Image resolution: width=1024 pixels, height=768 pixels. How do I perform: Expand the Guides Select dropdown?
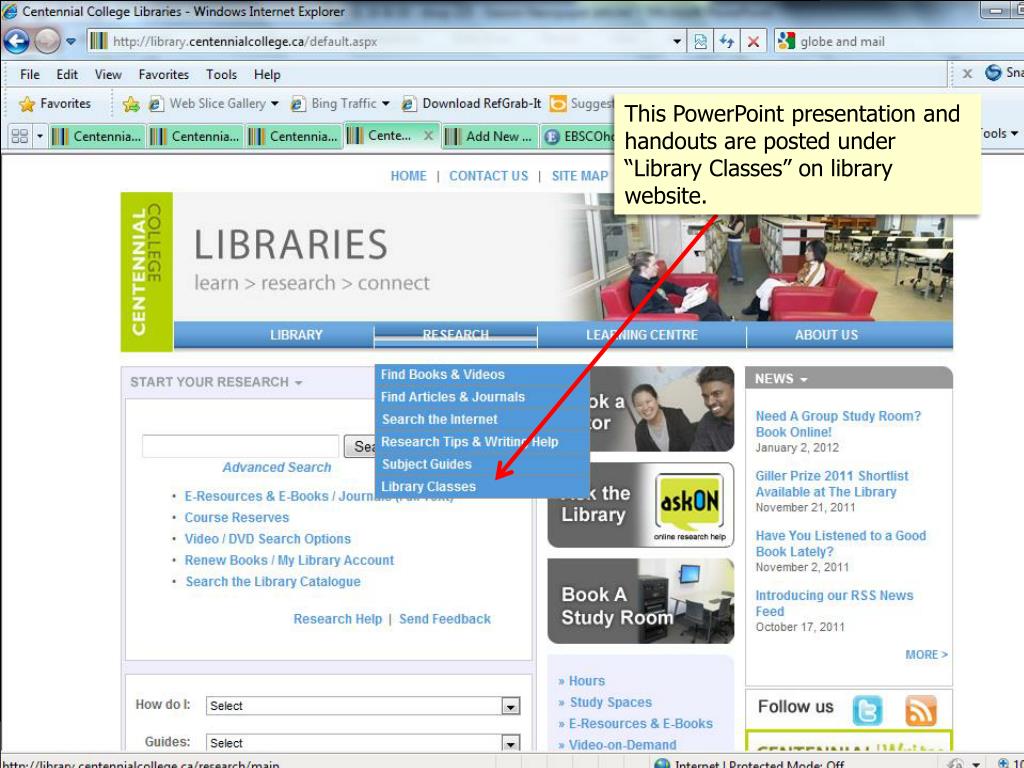click(x=511, y=743)
